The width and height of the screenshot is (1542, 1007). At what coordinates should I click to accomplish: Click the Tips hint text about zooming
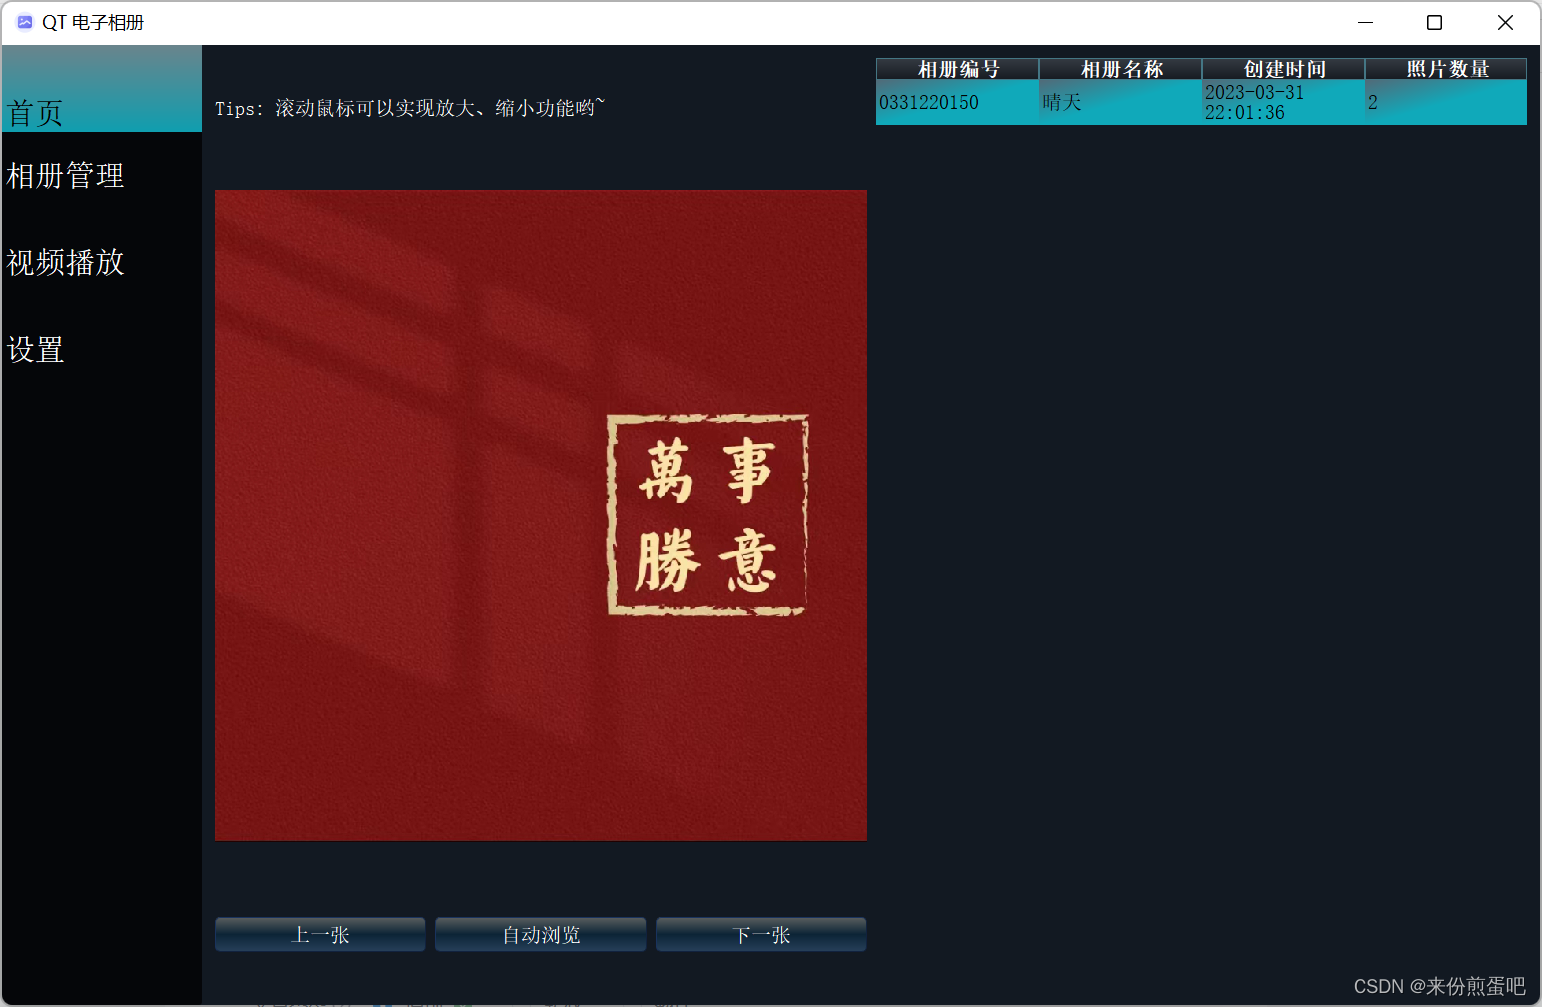pos(409,107)
